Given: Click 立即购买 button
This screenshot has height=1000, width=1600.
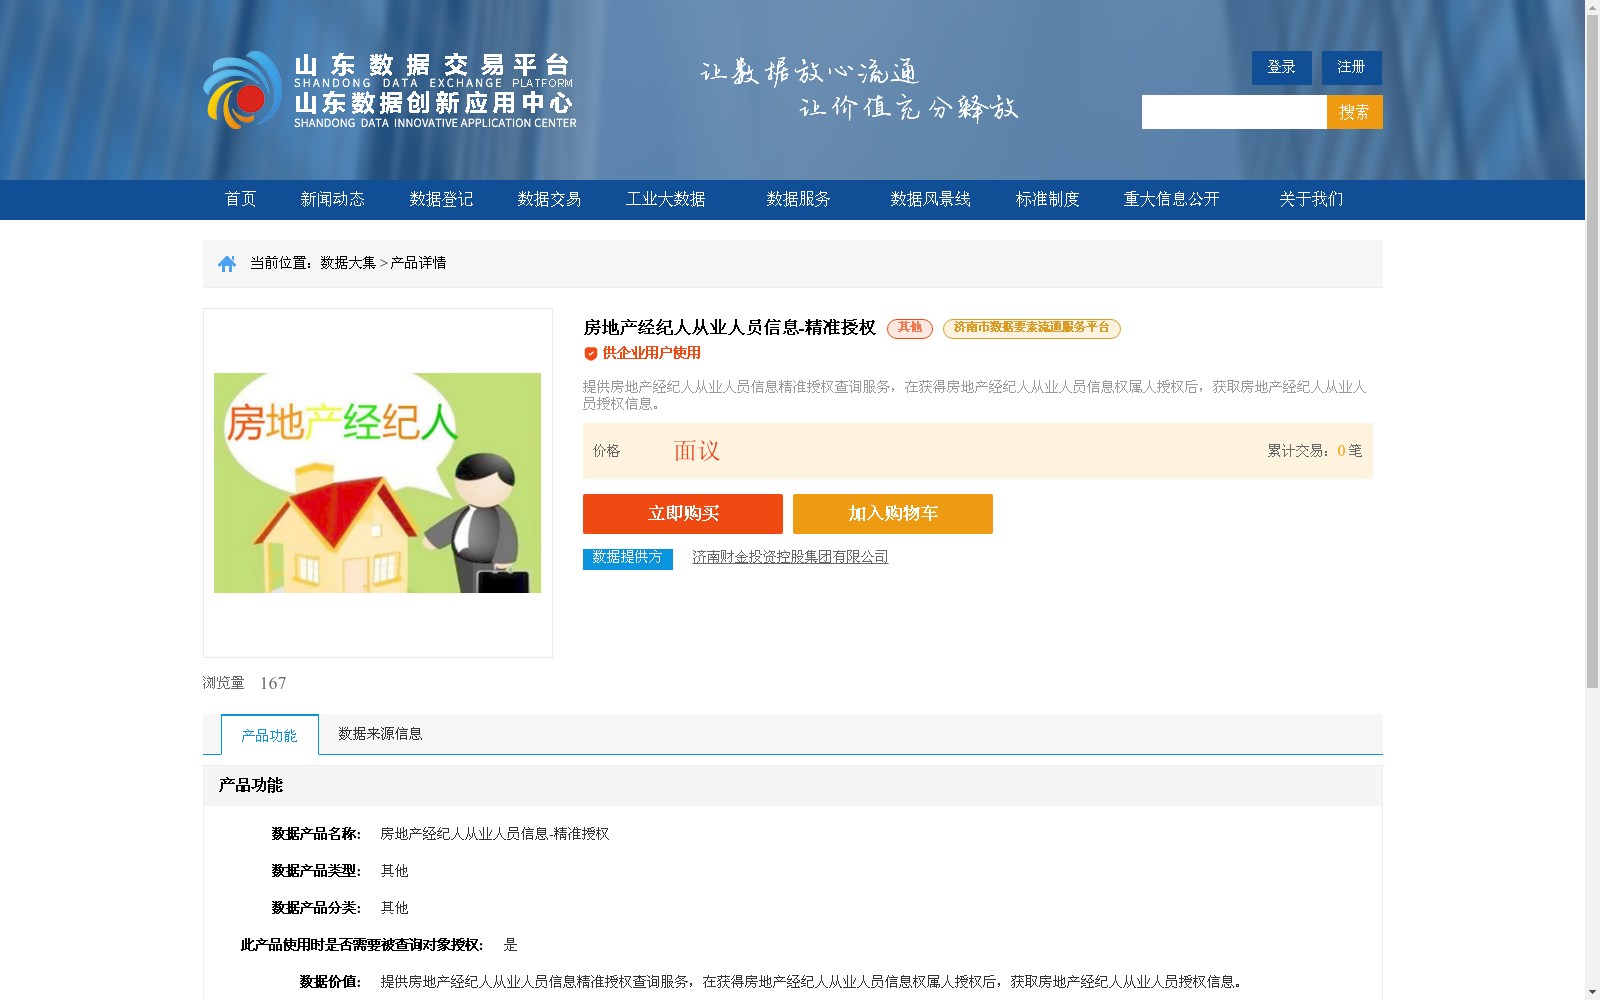Looking at the screenshot, I should pos(683,514).
